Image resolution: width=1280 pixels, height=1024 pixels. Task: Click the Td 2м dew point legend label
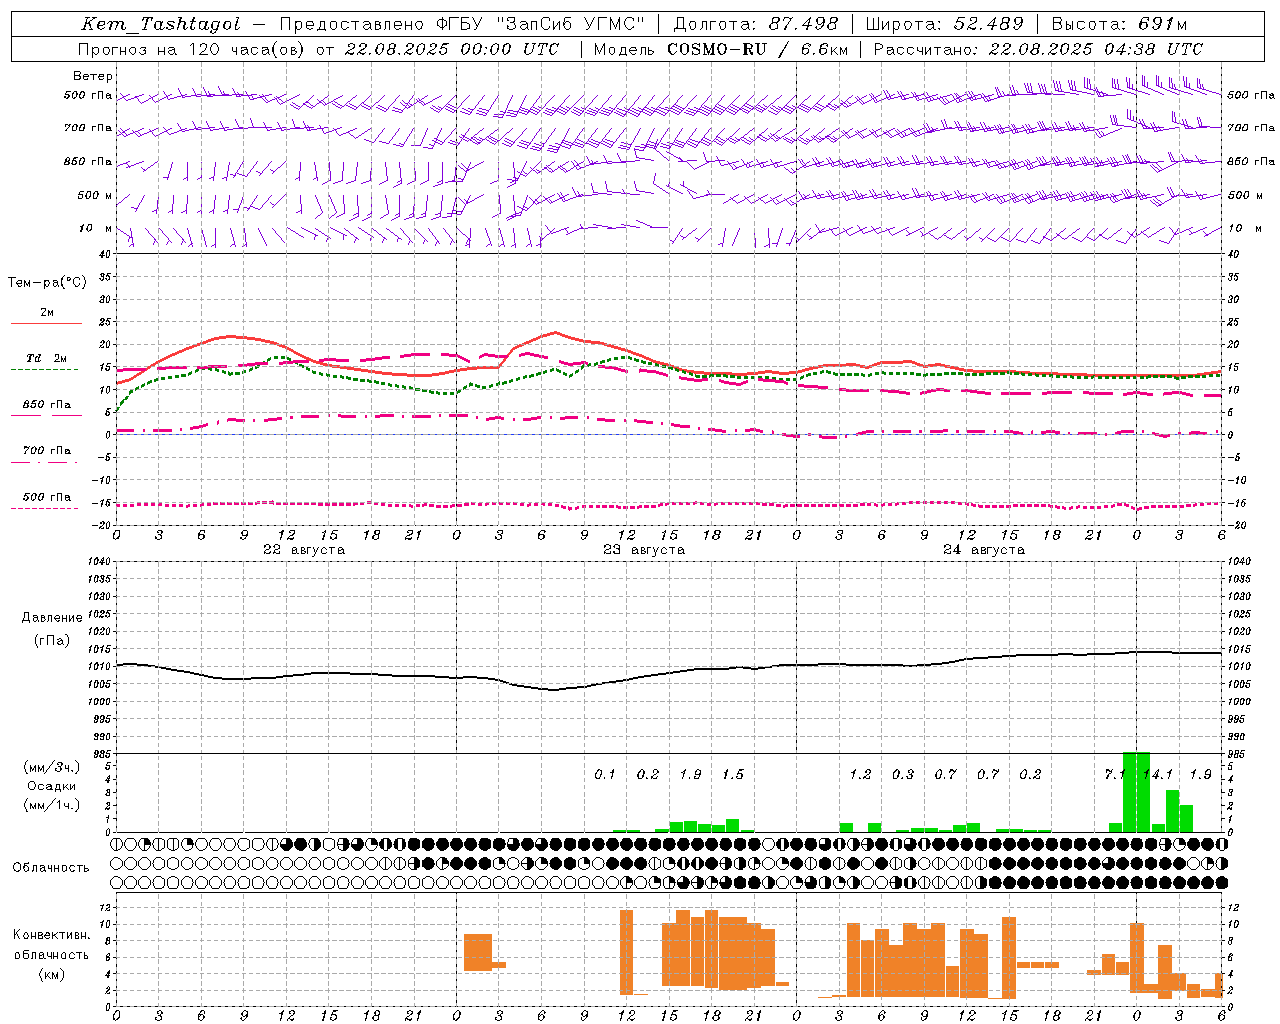coord(47,358)
